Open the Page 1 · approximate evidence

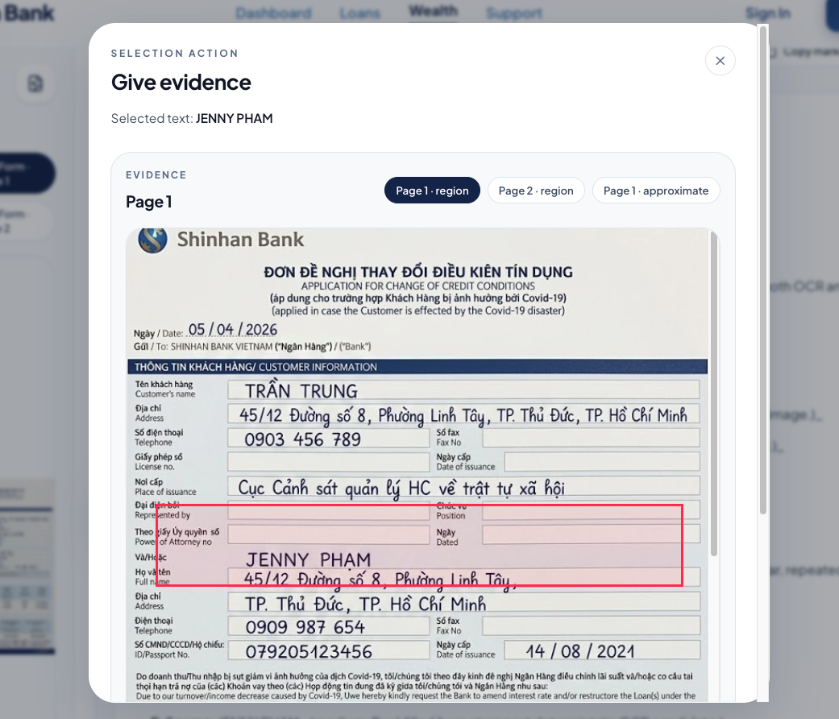(655, 190)
